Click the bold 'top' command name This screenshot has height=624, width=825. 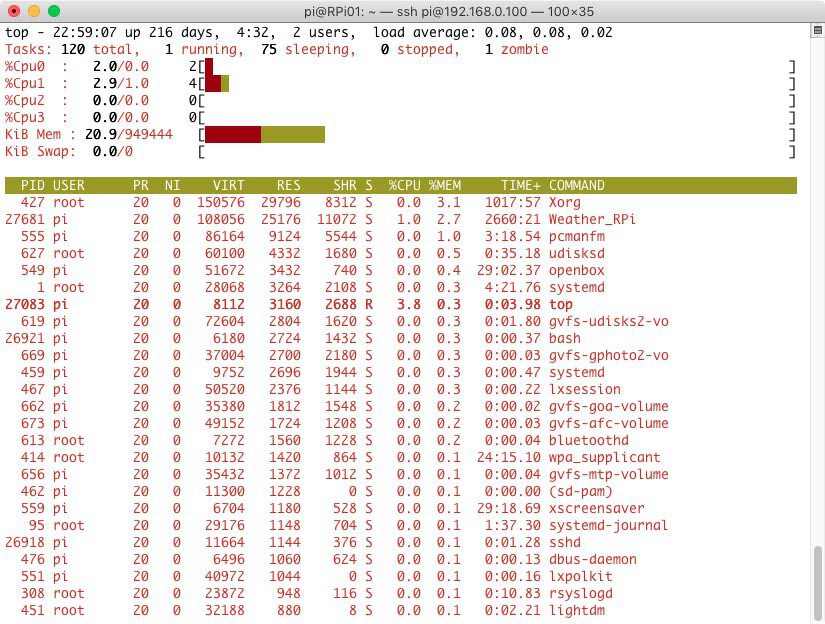pos(561,305)
